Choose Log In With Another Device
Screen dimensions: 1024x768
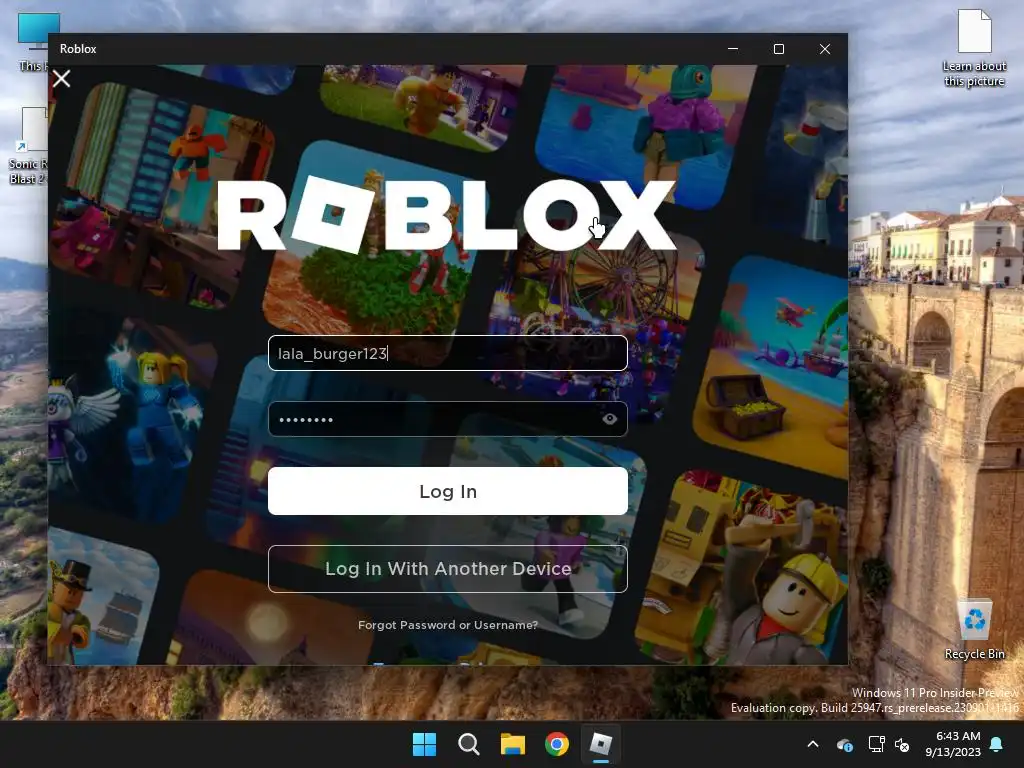447,569
